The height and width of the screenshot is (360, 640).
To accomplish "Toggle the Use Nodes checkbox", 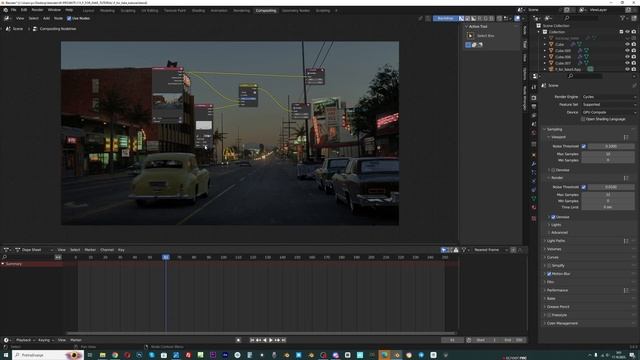I will tap(69, 18).
